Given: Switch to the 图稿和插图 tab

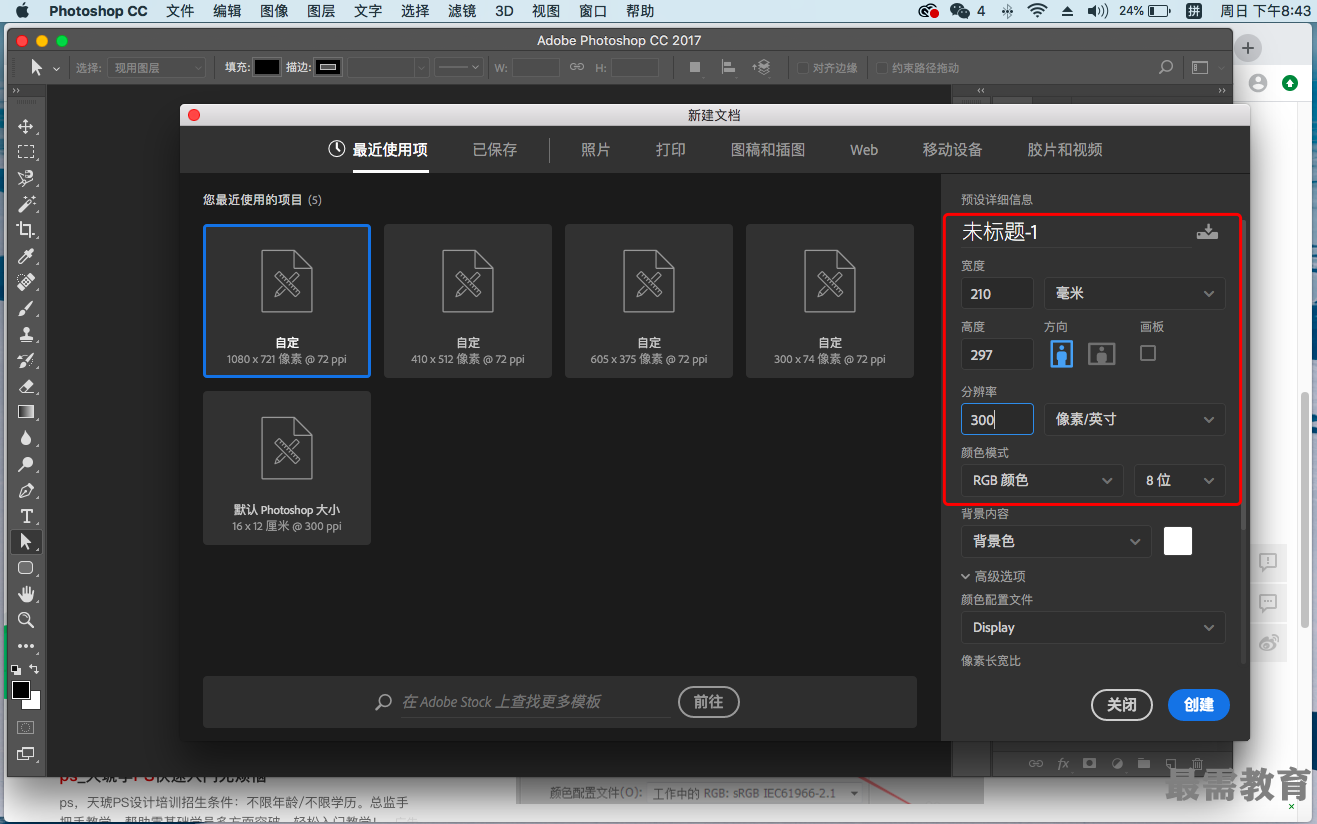Looking at the screenshot, I should (x=768, y=150).
